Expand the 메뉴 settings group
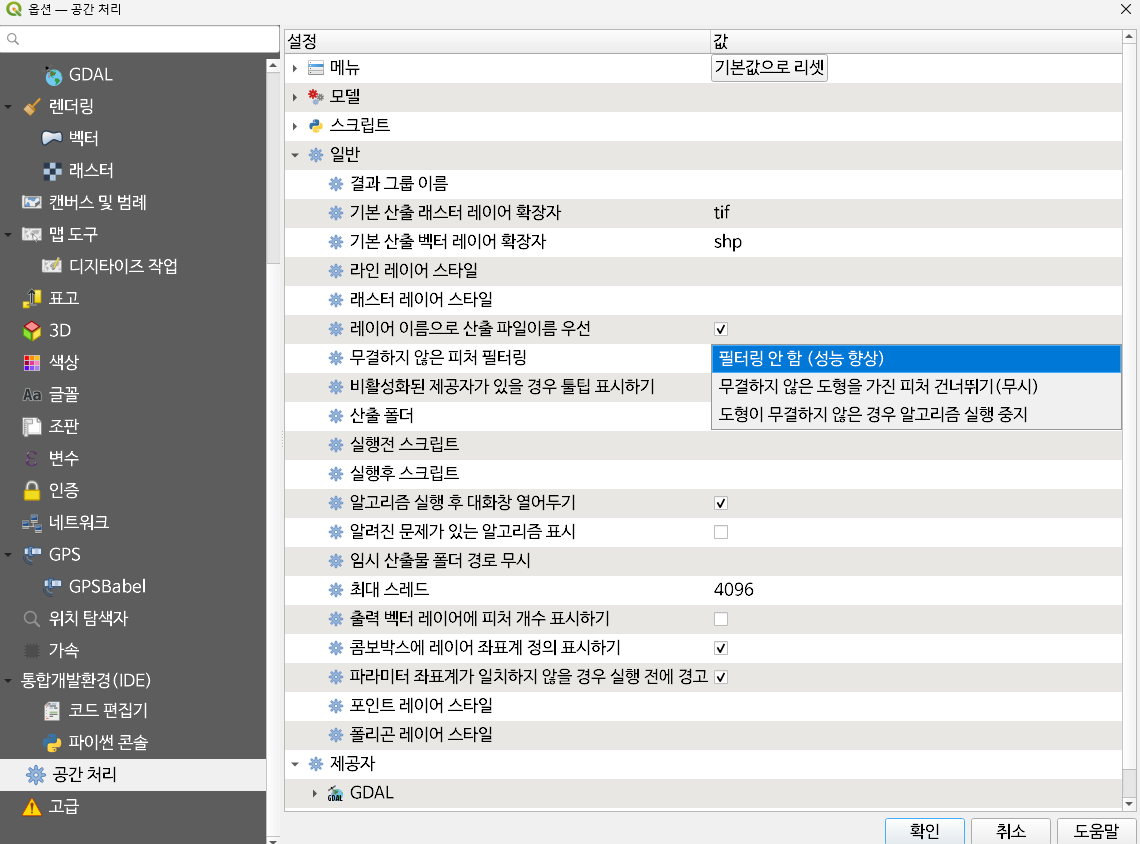 coord(294,68)
